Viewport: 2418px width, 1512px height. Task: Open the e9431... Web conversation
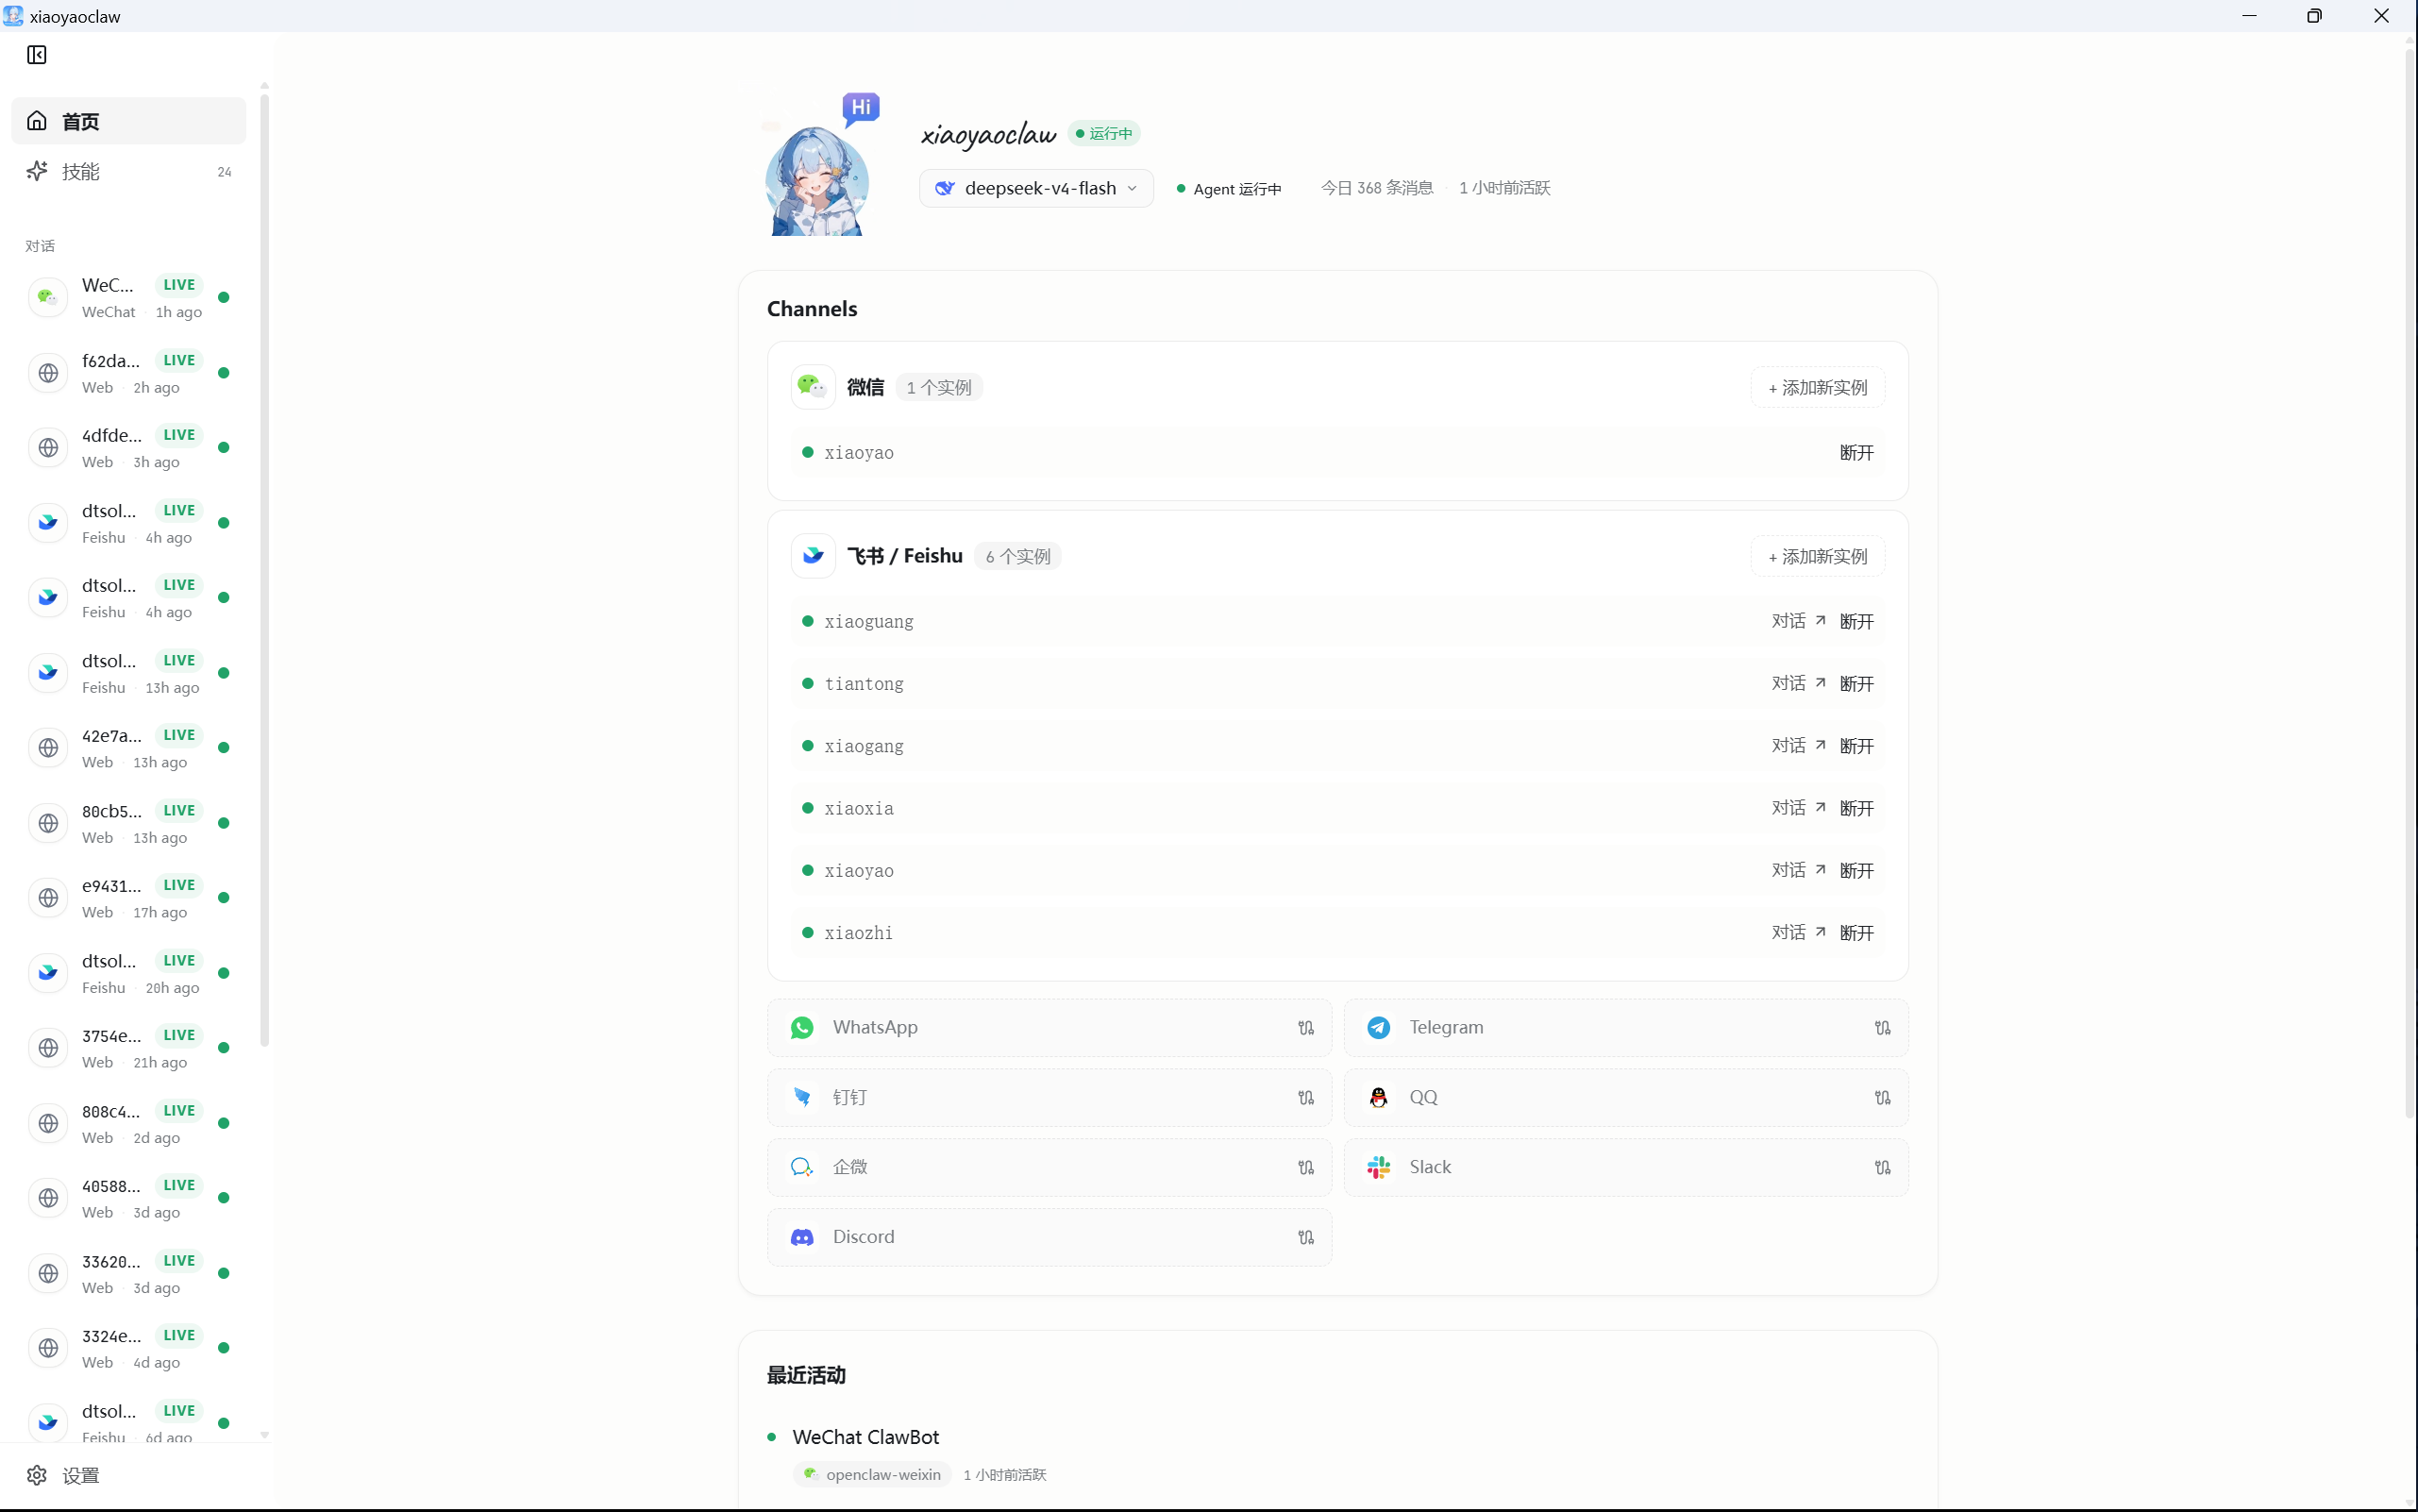[129, 898]
